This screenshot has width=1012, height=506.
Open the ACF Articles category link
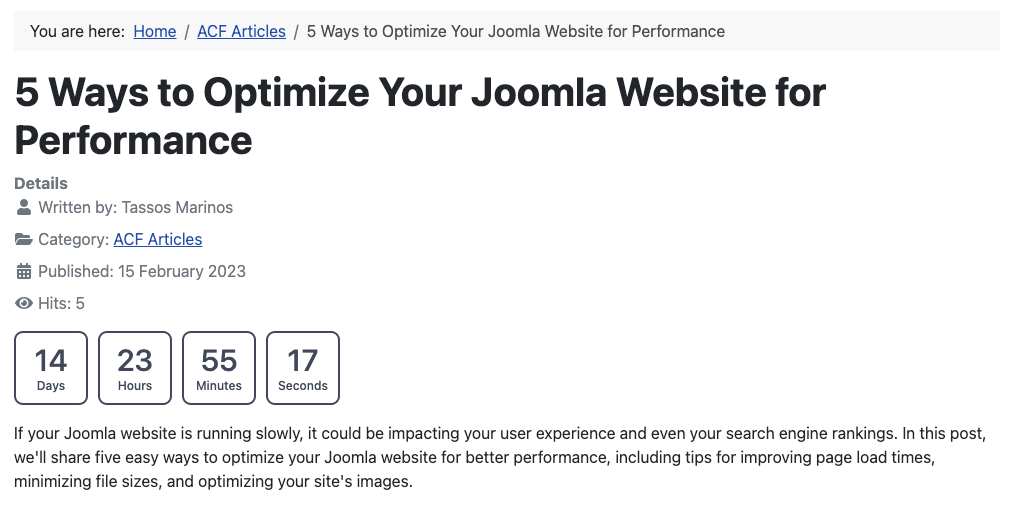(x=157, y=239)
